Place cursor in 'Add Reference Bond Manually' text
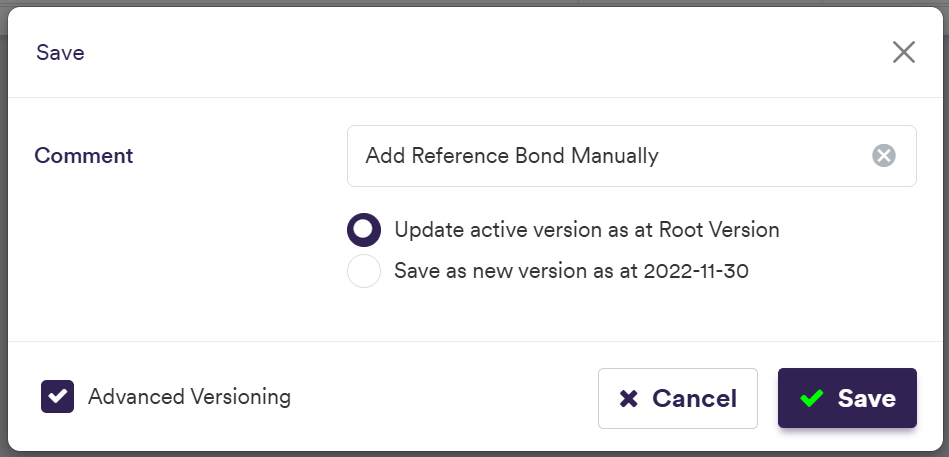The width and height of the screenshot is (949, 457). (x=511, y=156)
